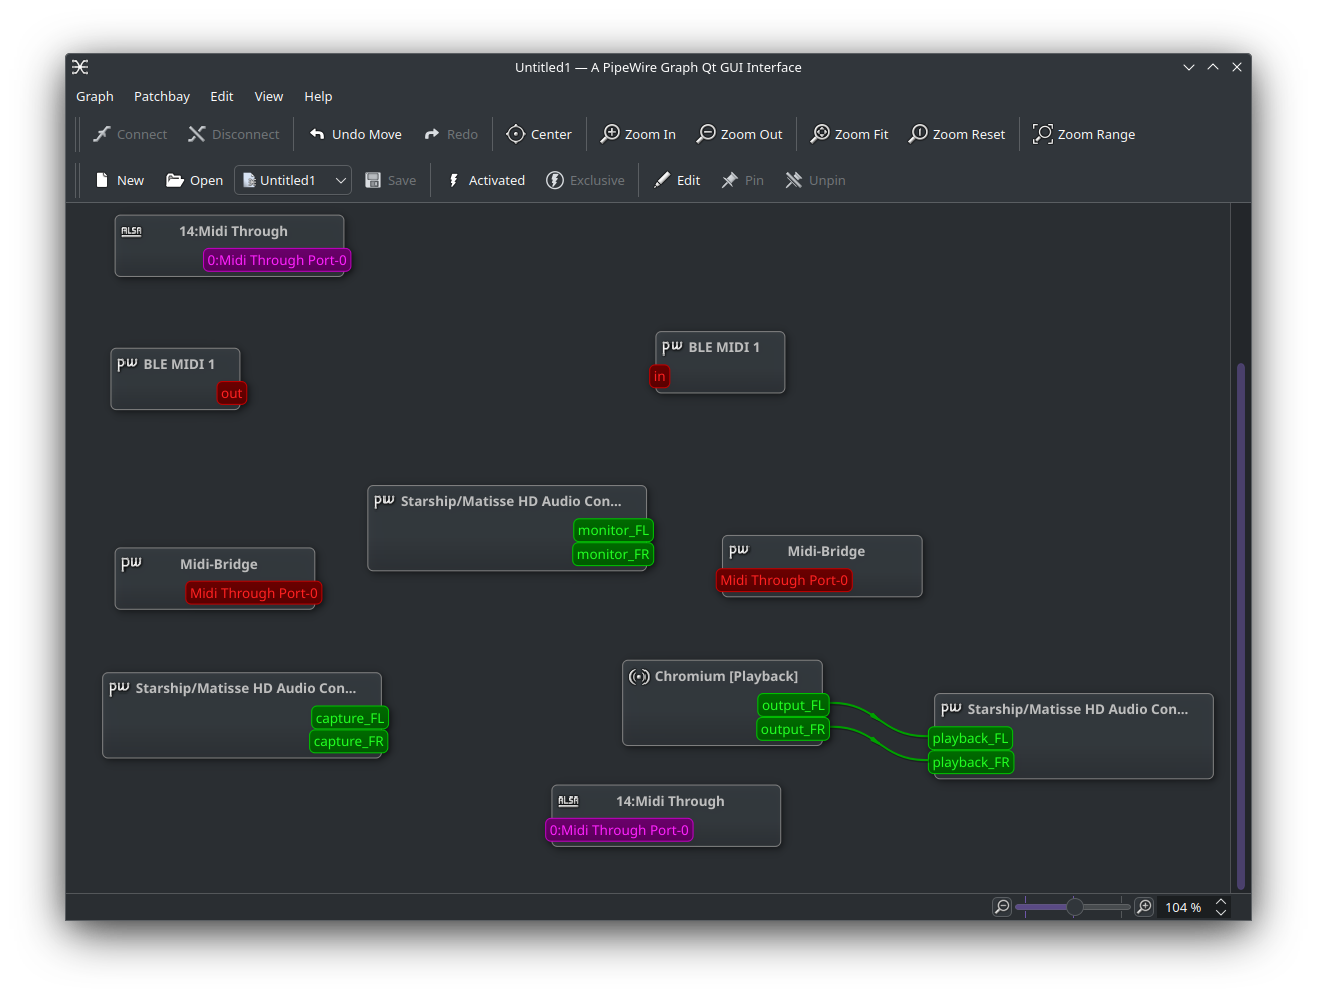The image size is (1317, 998).
Task: Click the Disconnect toolbar icon
Action: pyautogui.click(x=196, y=134)
